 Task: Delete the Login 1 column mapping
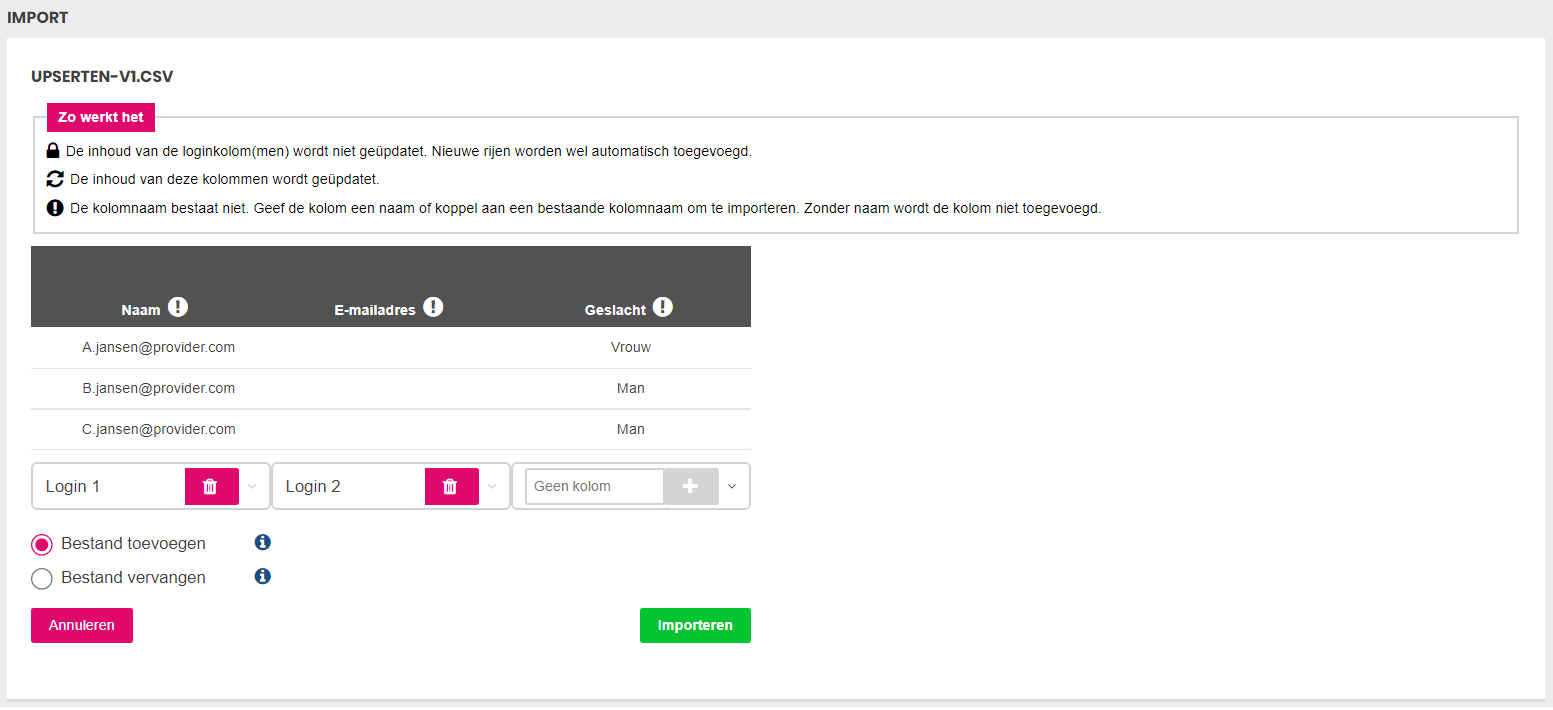[212, 486]
